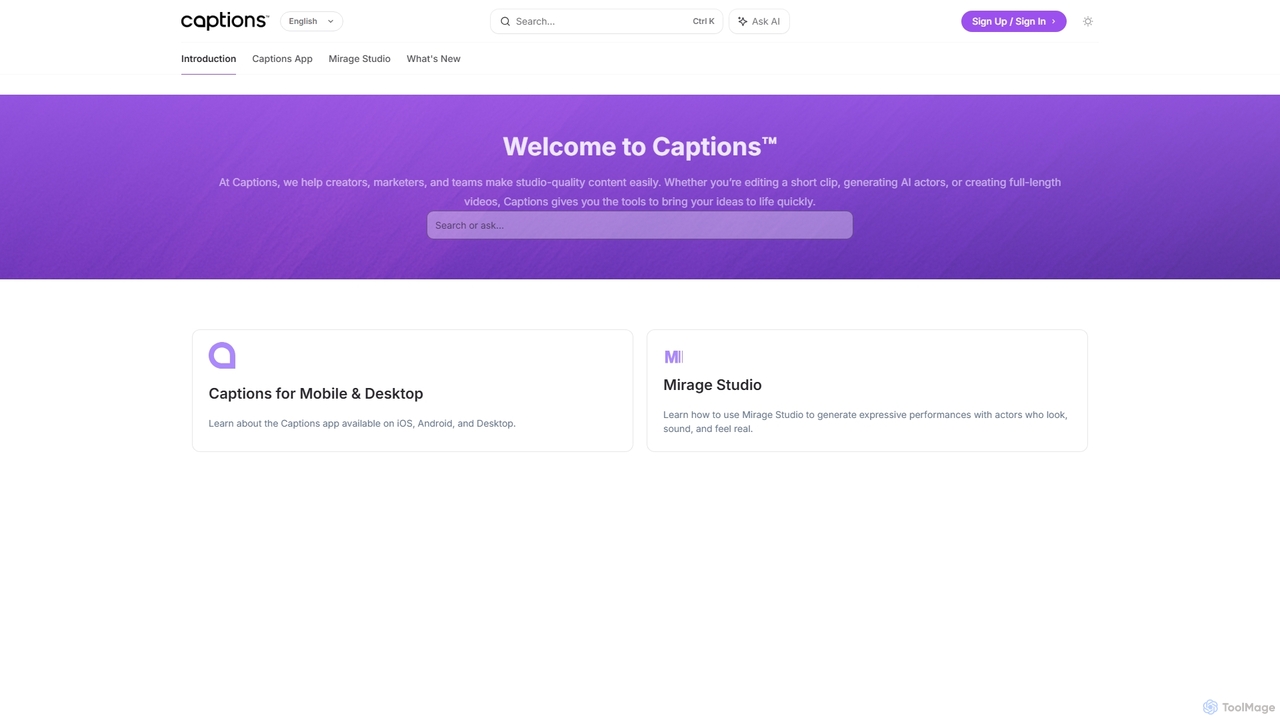Open the Ask AI assistant button
Screen dimensions: 1280x720
point(759,21)
